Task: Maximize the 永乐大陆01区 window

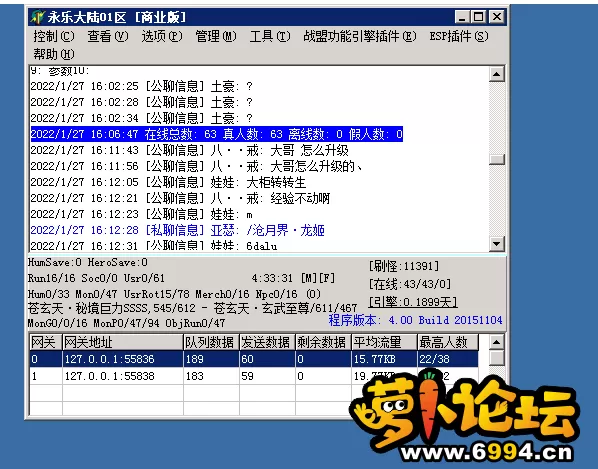Action: 478,17
